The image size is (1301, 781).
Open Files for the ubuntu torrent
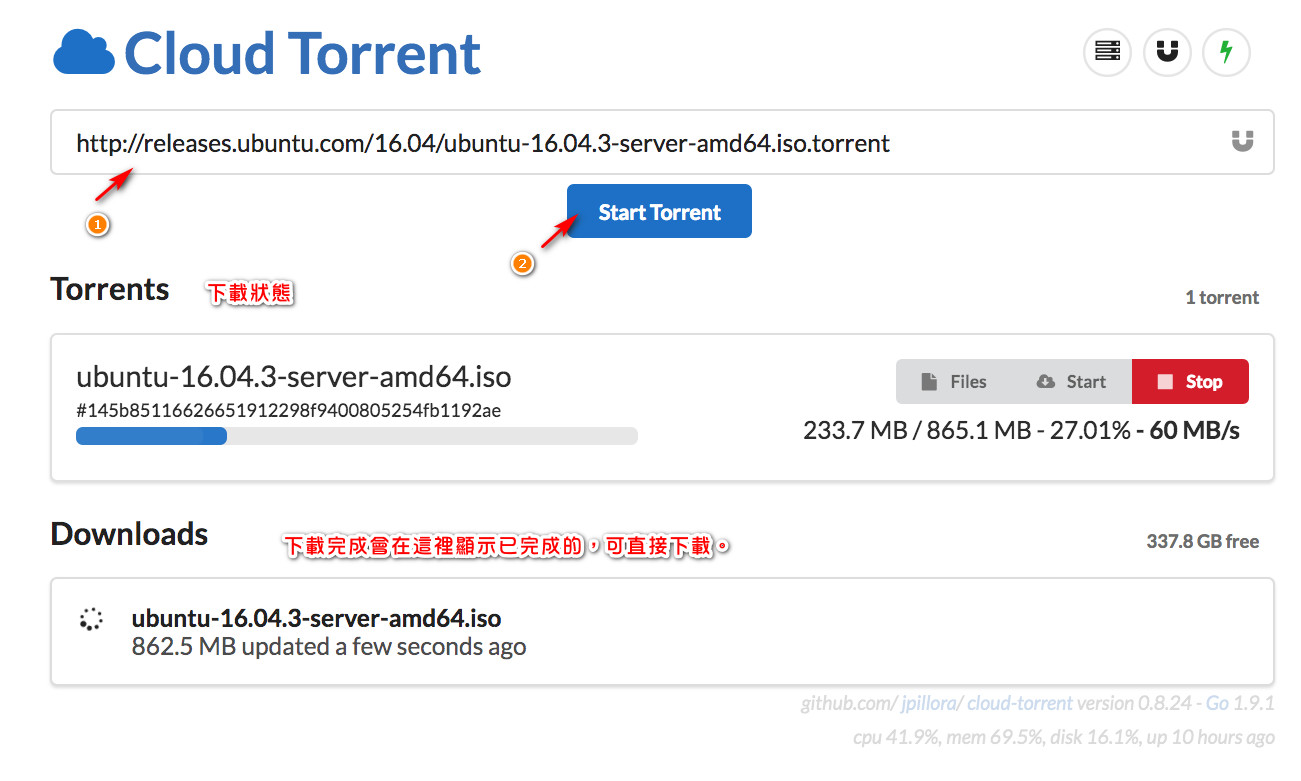coord(954,381)
